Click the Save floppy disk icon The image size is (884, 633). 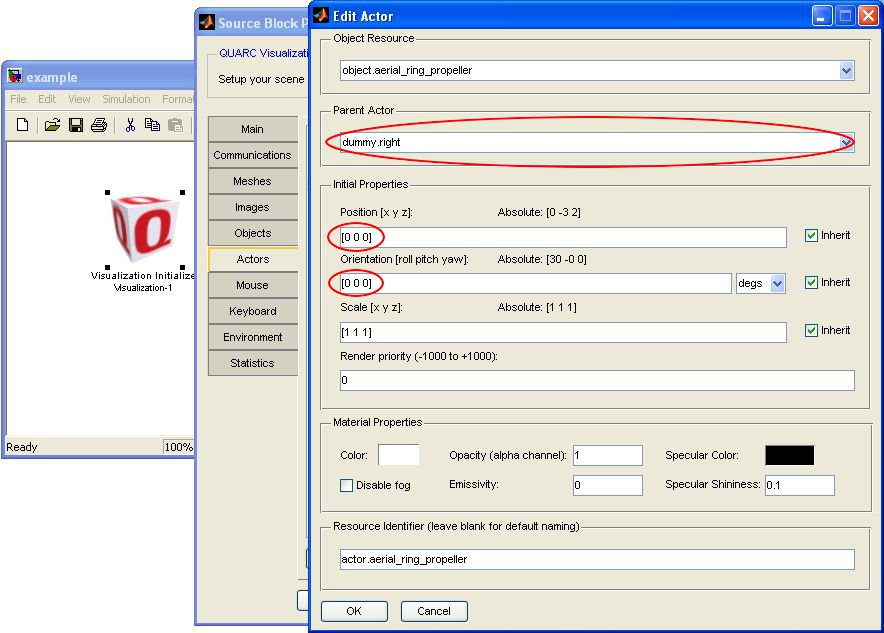75,125
